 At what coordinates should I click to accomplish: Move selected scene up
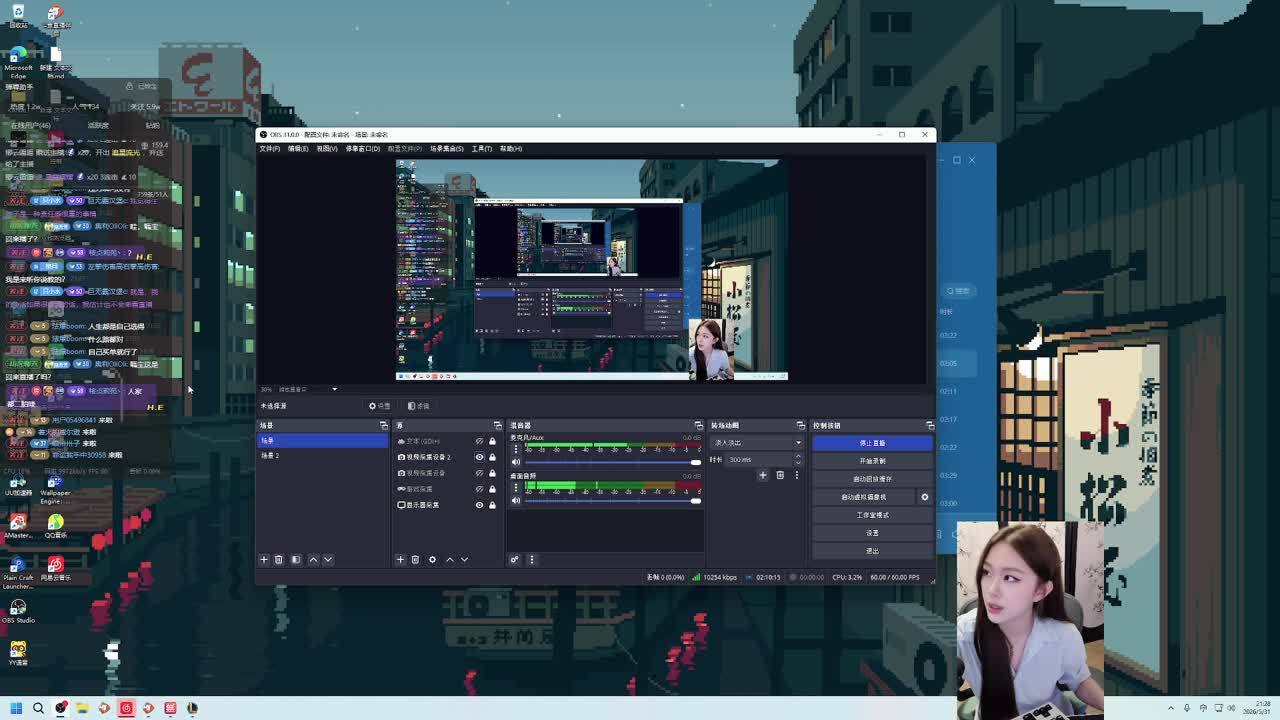point(313,560)
